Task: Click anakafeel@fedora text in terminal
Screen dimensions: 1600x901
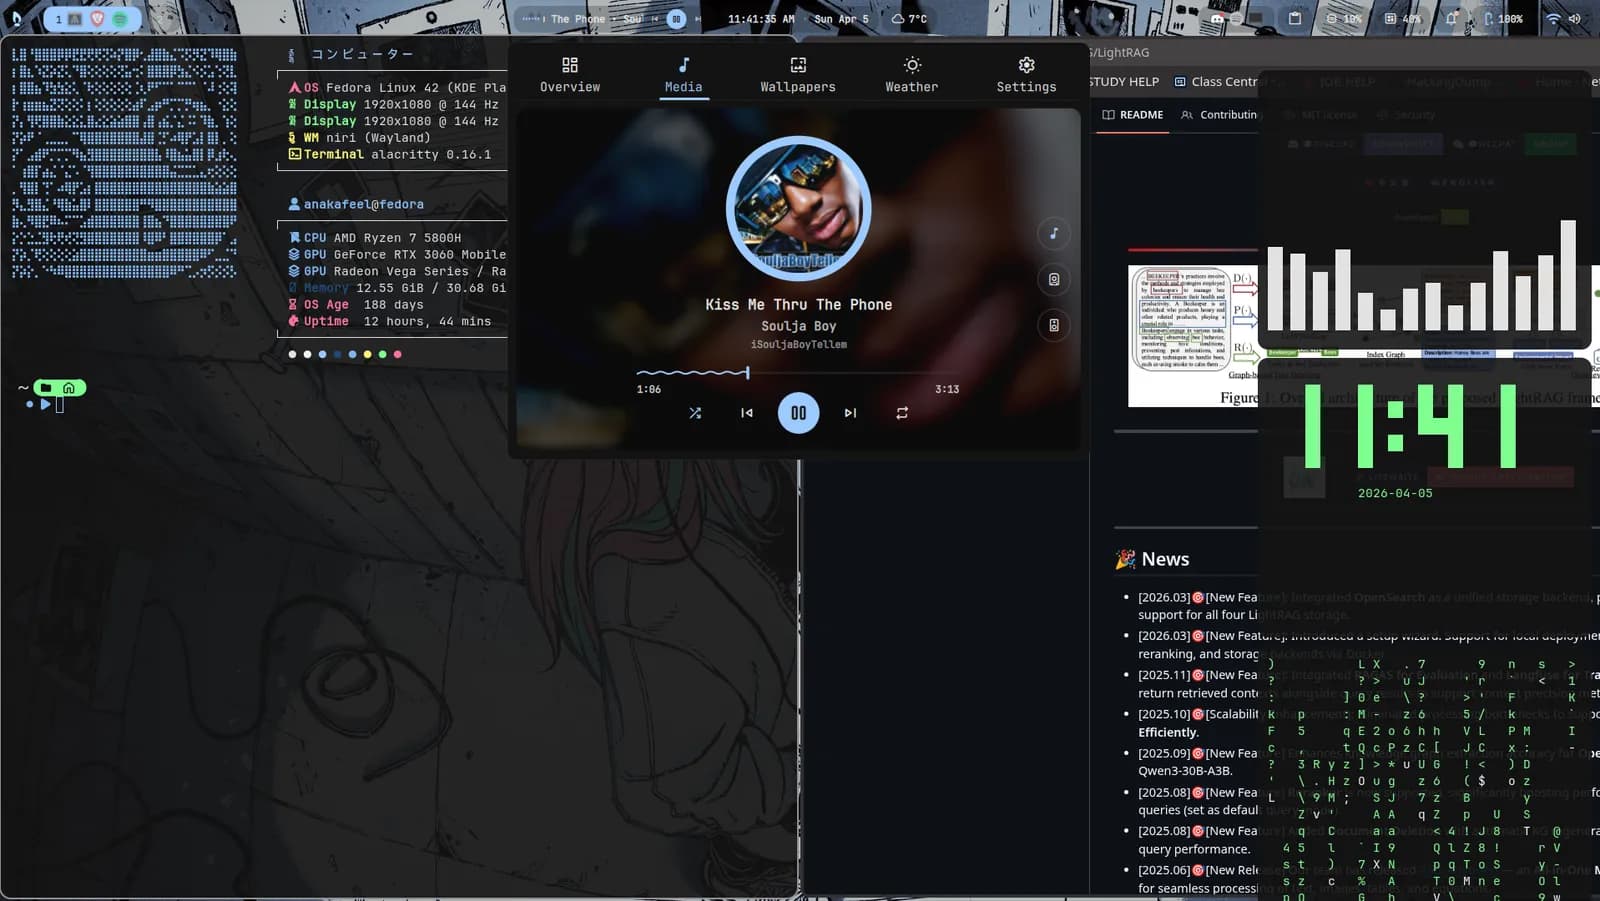Action: click(x=364, y=204)
